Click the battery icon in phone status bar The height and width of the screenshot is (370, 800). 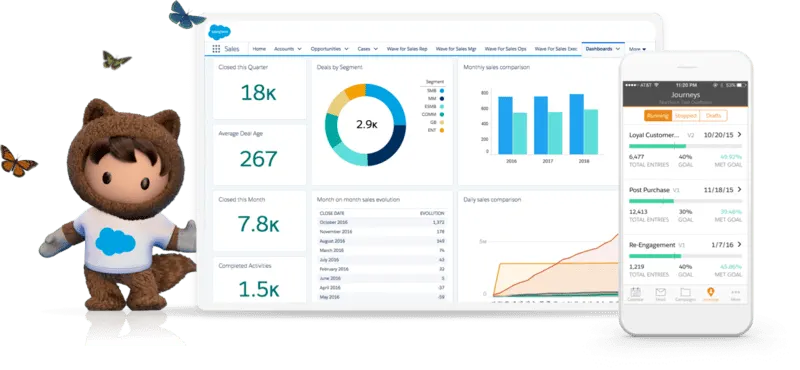(742, 85)
